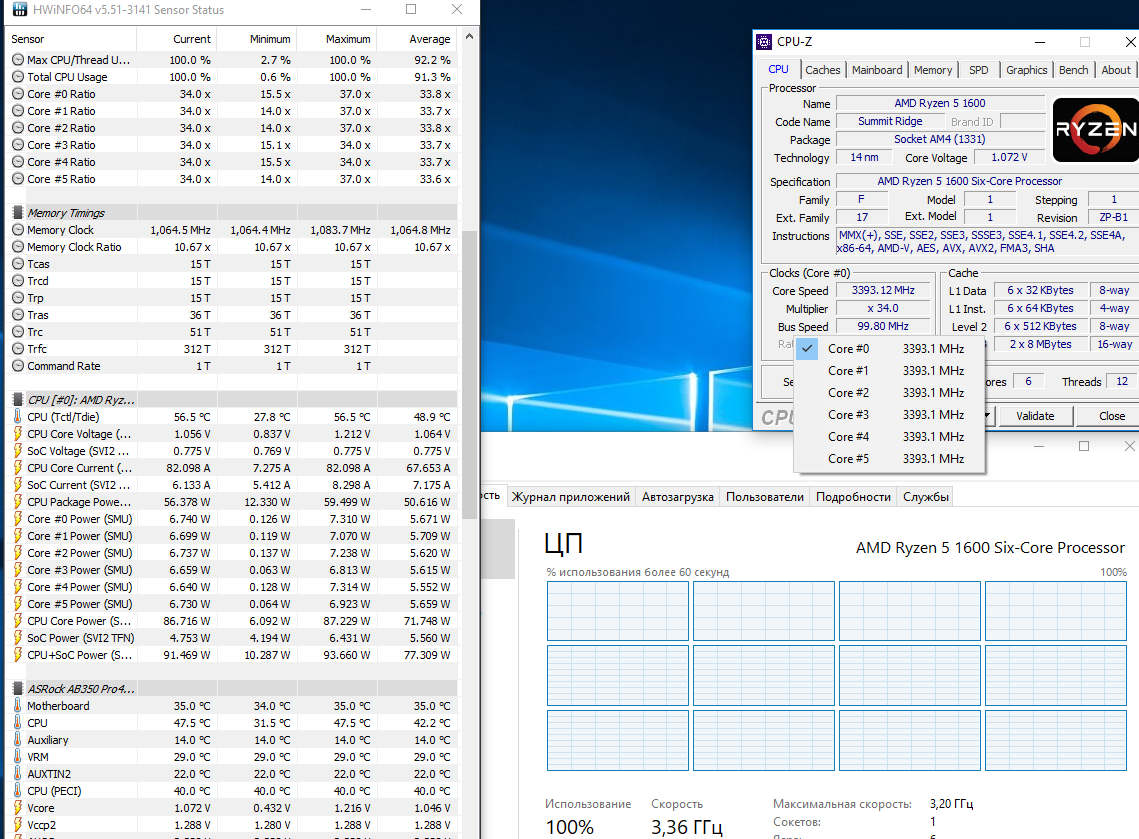
Task: Click the first CPU usage graph in Task Manager
Action: coord(617,611)
